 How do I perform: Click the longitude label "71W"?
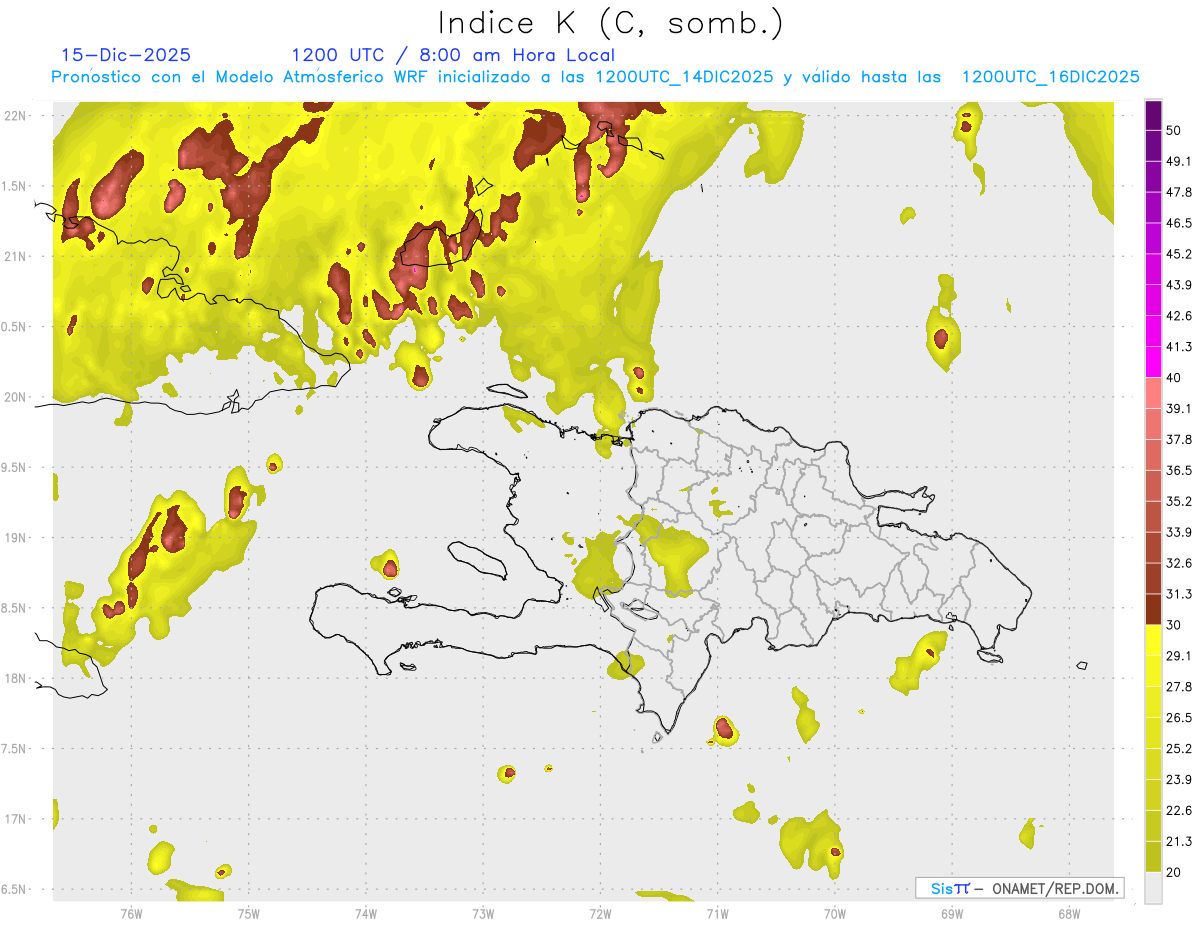pos(717,913)
